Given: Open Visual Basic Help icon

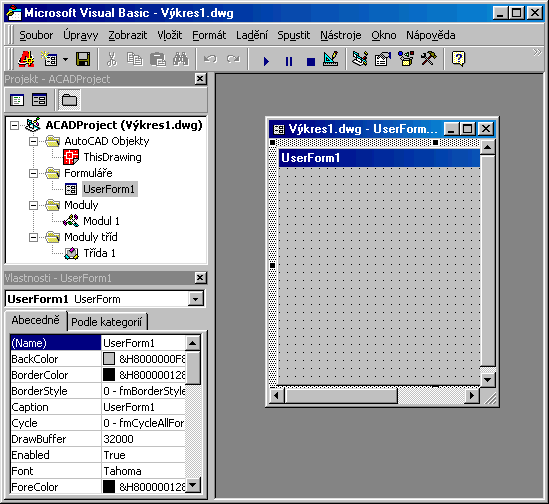Looking at the screenshot, I should (x=459, y=59).
